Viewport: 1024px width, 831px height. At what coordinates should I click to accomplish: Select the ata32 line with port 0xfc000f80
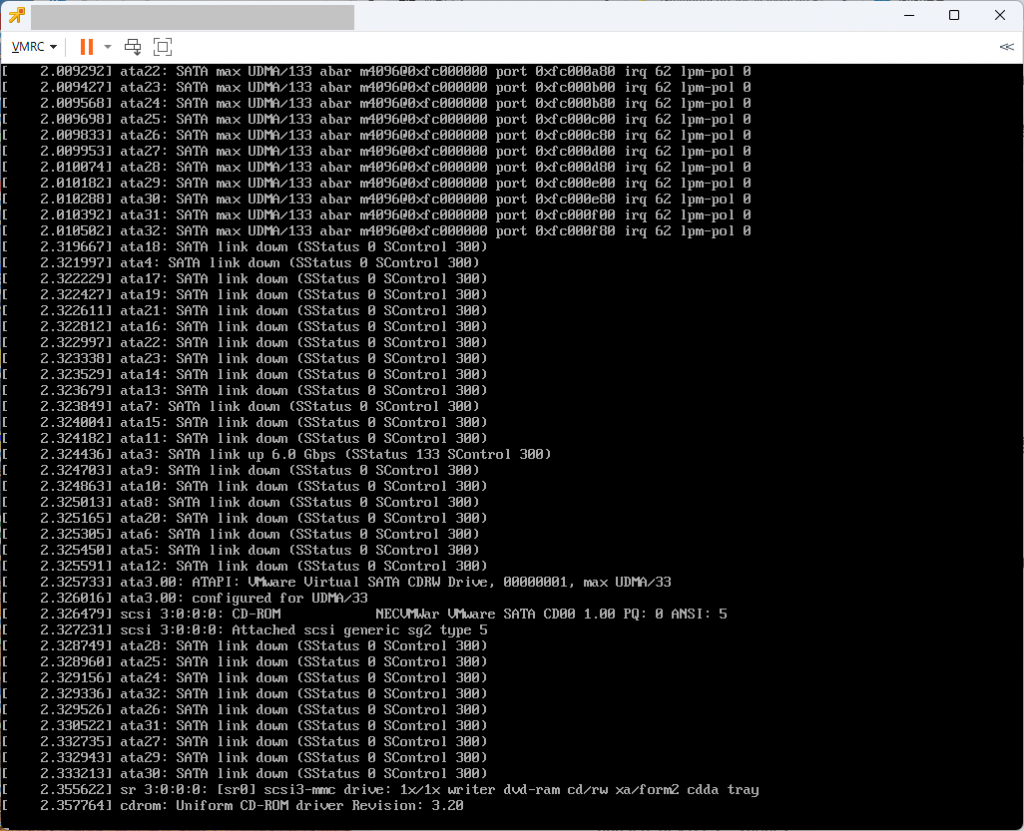(x=377, y=231)
